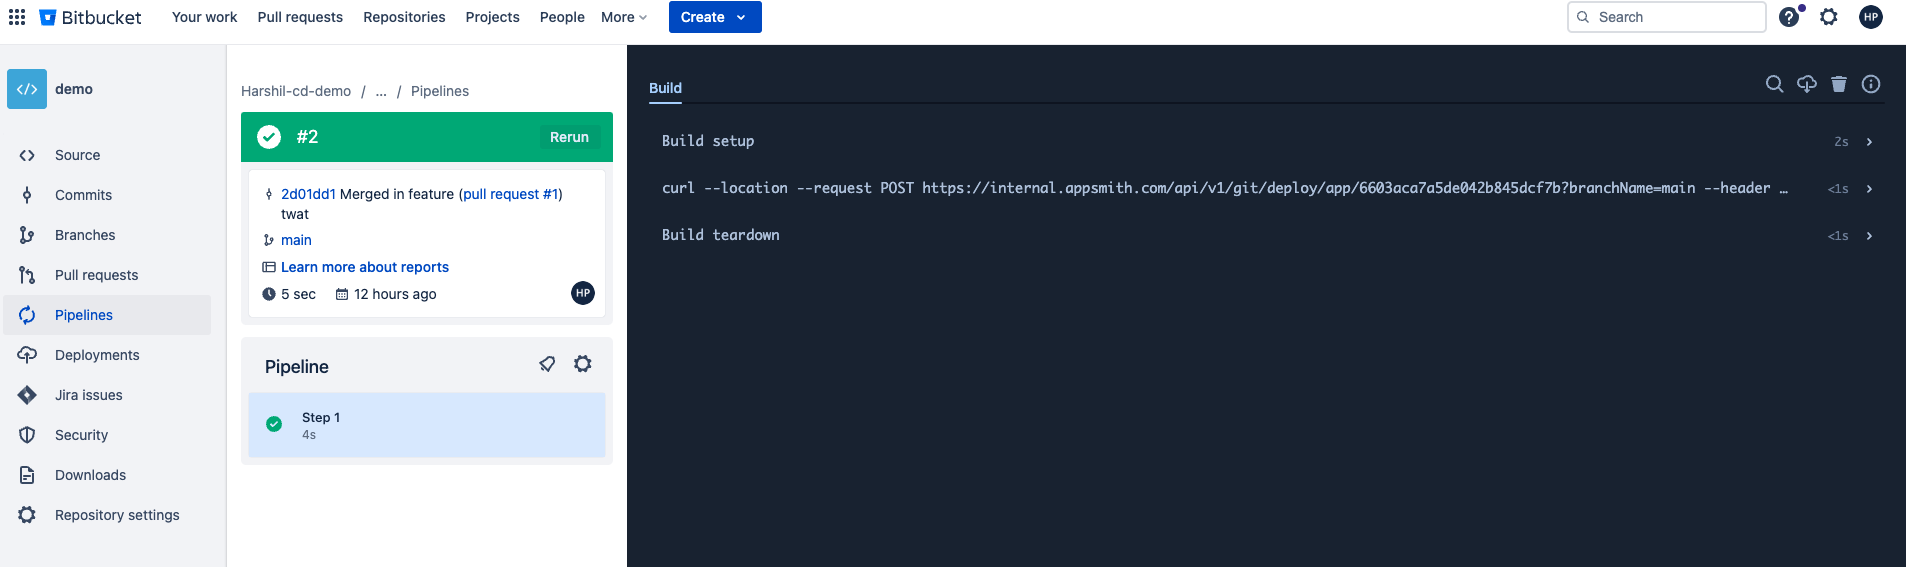Select the Build tab

click(x=665, y=88)
